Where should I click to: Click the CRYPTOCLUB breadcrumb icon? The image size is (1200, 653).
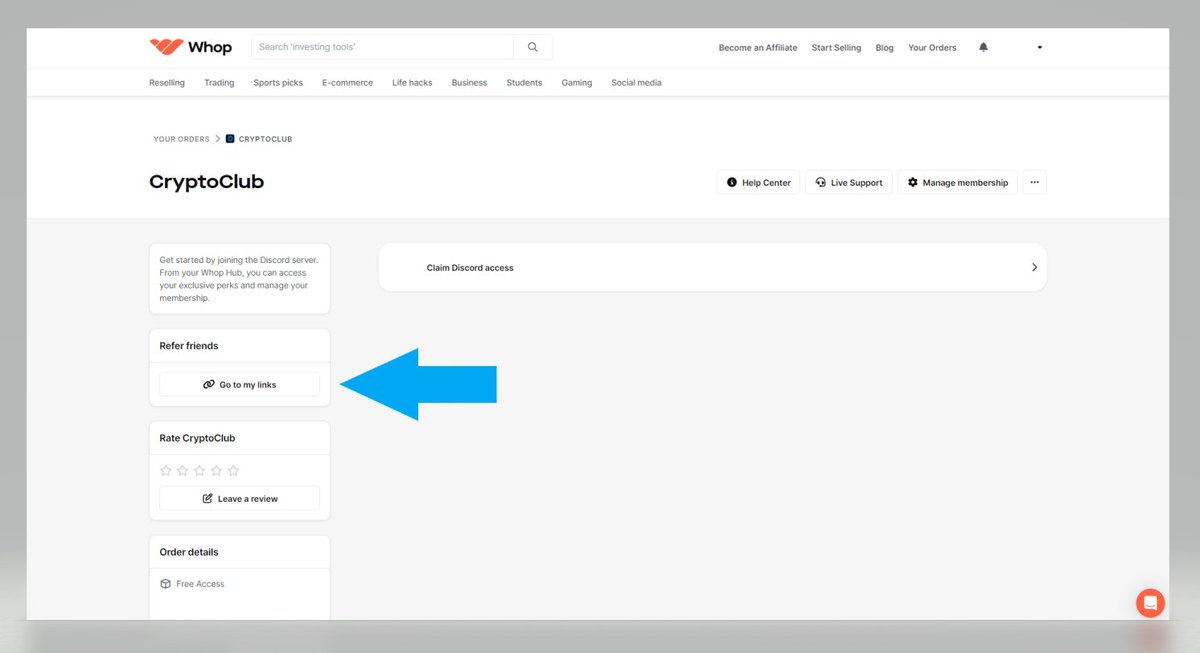point(230,139)
